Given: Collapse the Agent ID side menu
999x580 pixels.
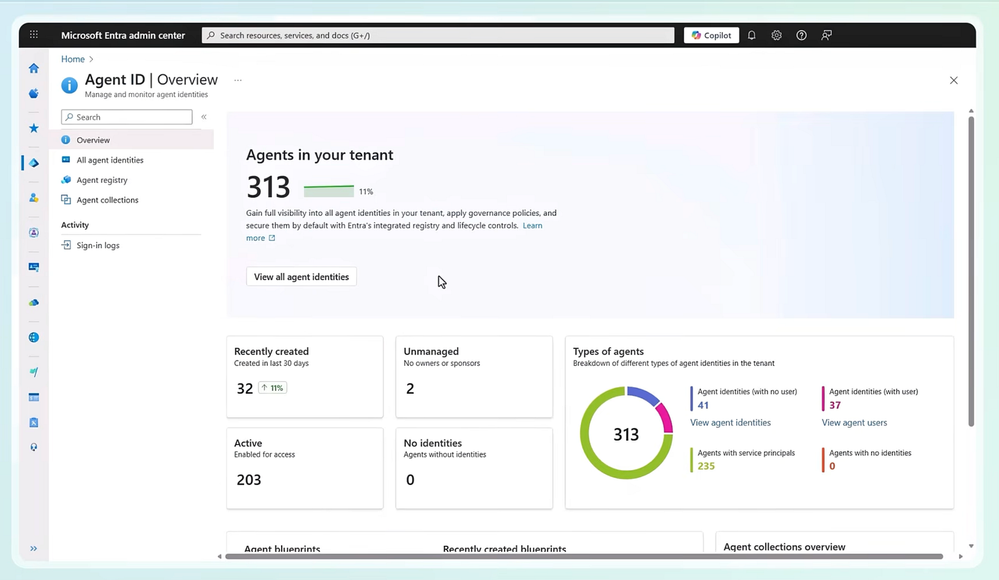Looking at the screenshot, I should click(204, 117).
